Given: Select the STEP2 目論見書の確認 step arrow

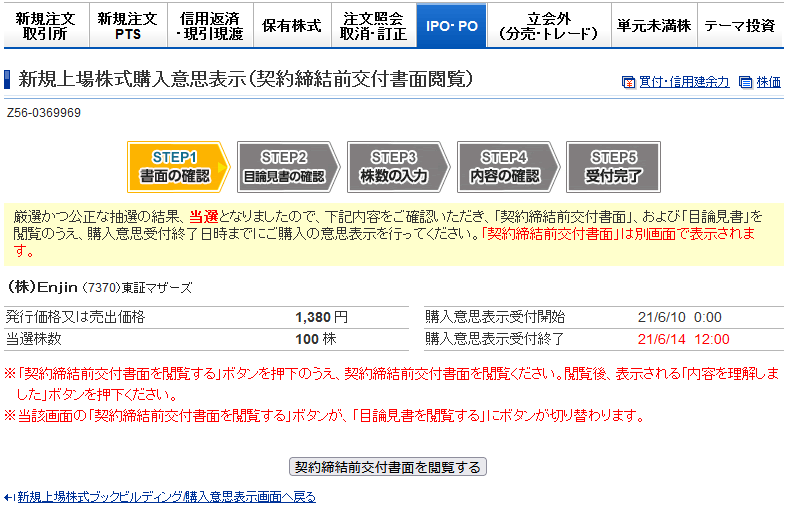Looking at the screenshot, I should 285,167.
